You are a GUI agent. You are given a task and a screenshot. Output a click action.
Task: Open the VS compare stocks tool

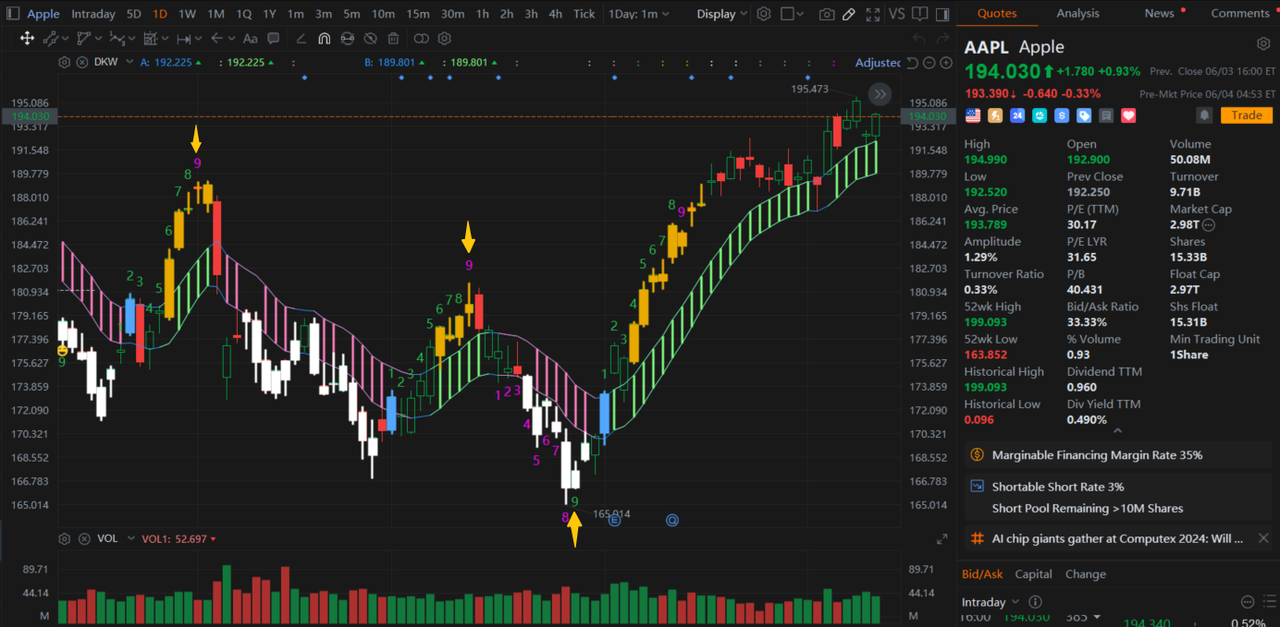point(896,14)
